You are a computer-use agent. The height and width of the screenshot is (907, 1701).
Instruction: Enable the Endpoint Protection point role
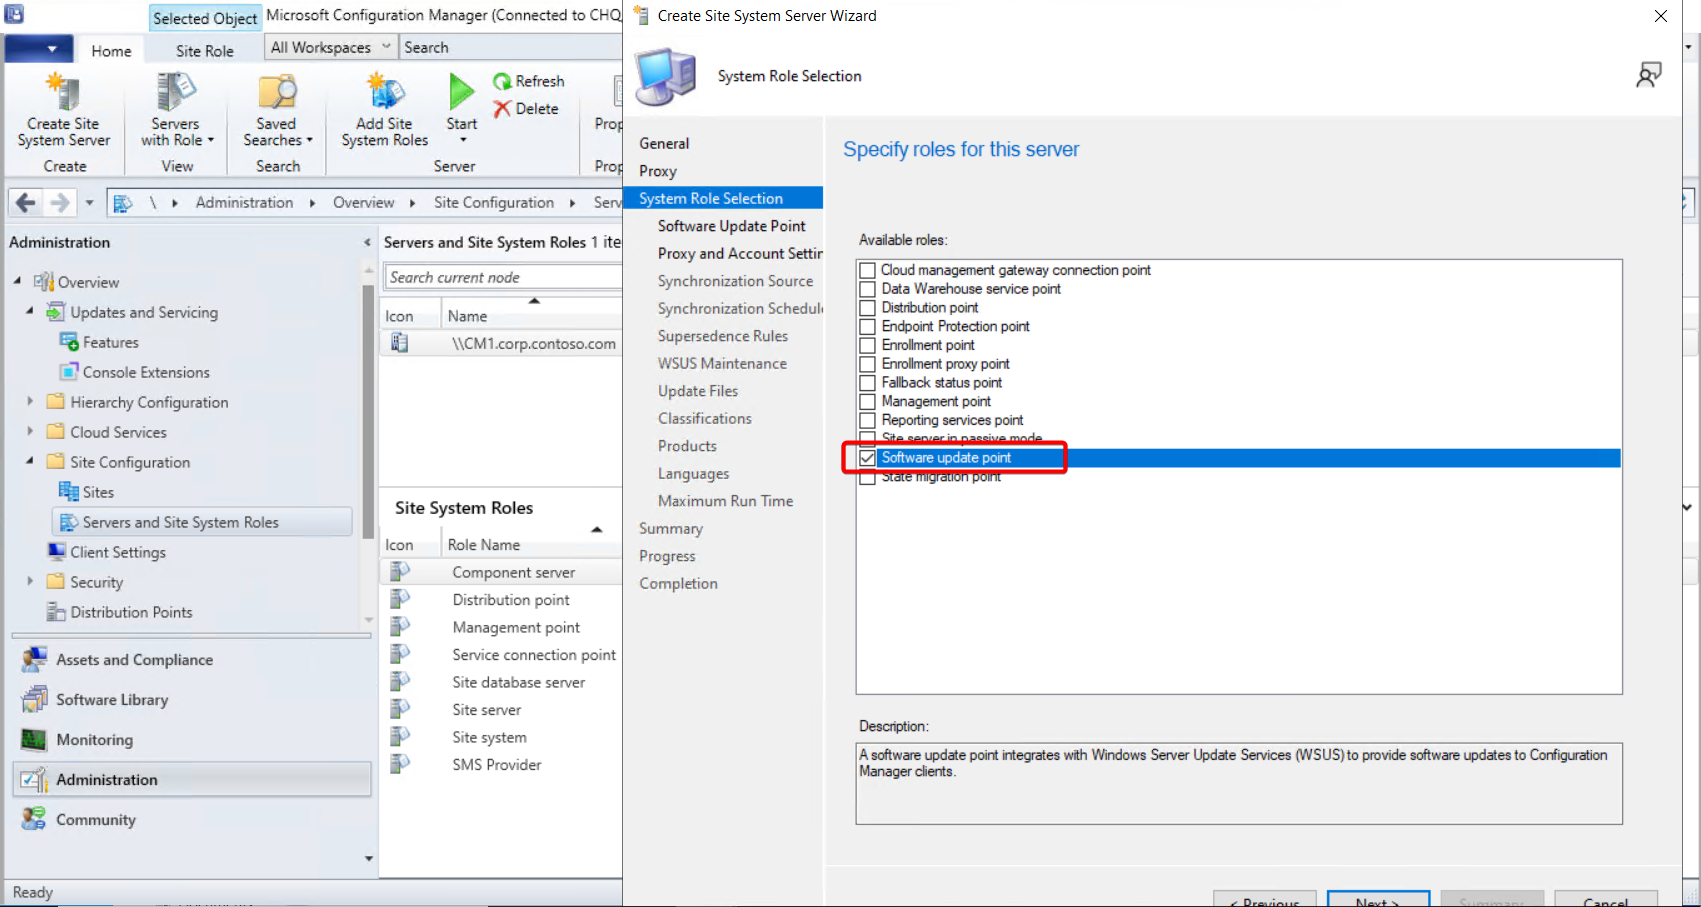[x=868, y=326]
